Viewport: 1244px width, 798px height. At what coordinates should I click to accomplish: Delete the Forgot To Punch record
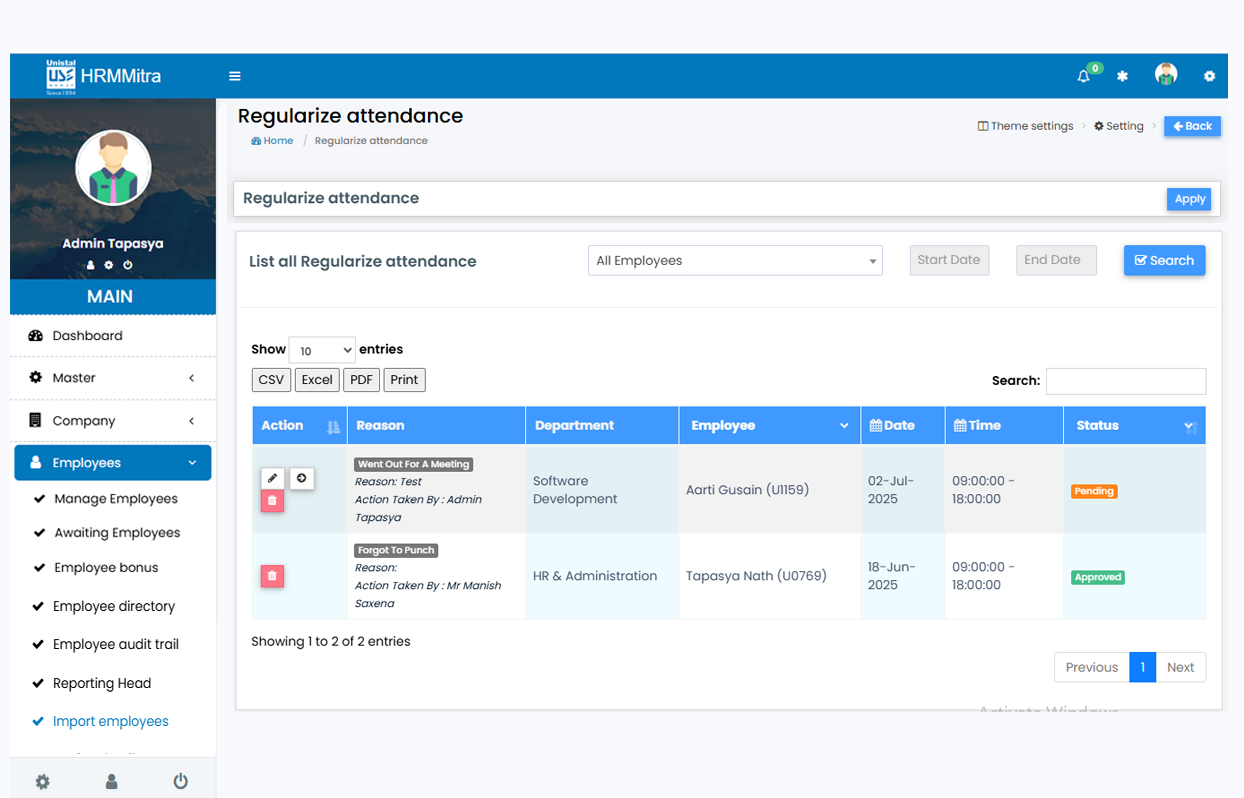273,576
